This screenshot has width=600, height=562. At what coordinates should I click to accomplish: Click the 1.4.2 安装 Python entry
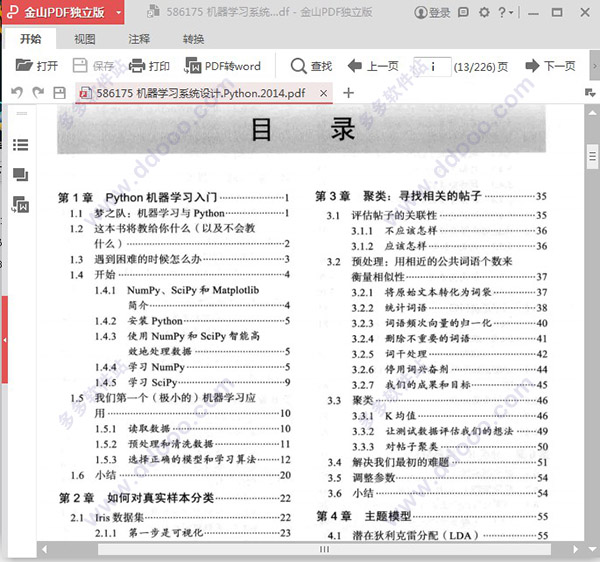click(192, 321)
